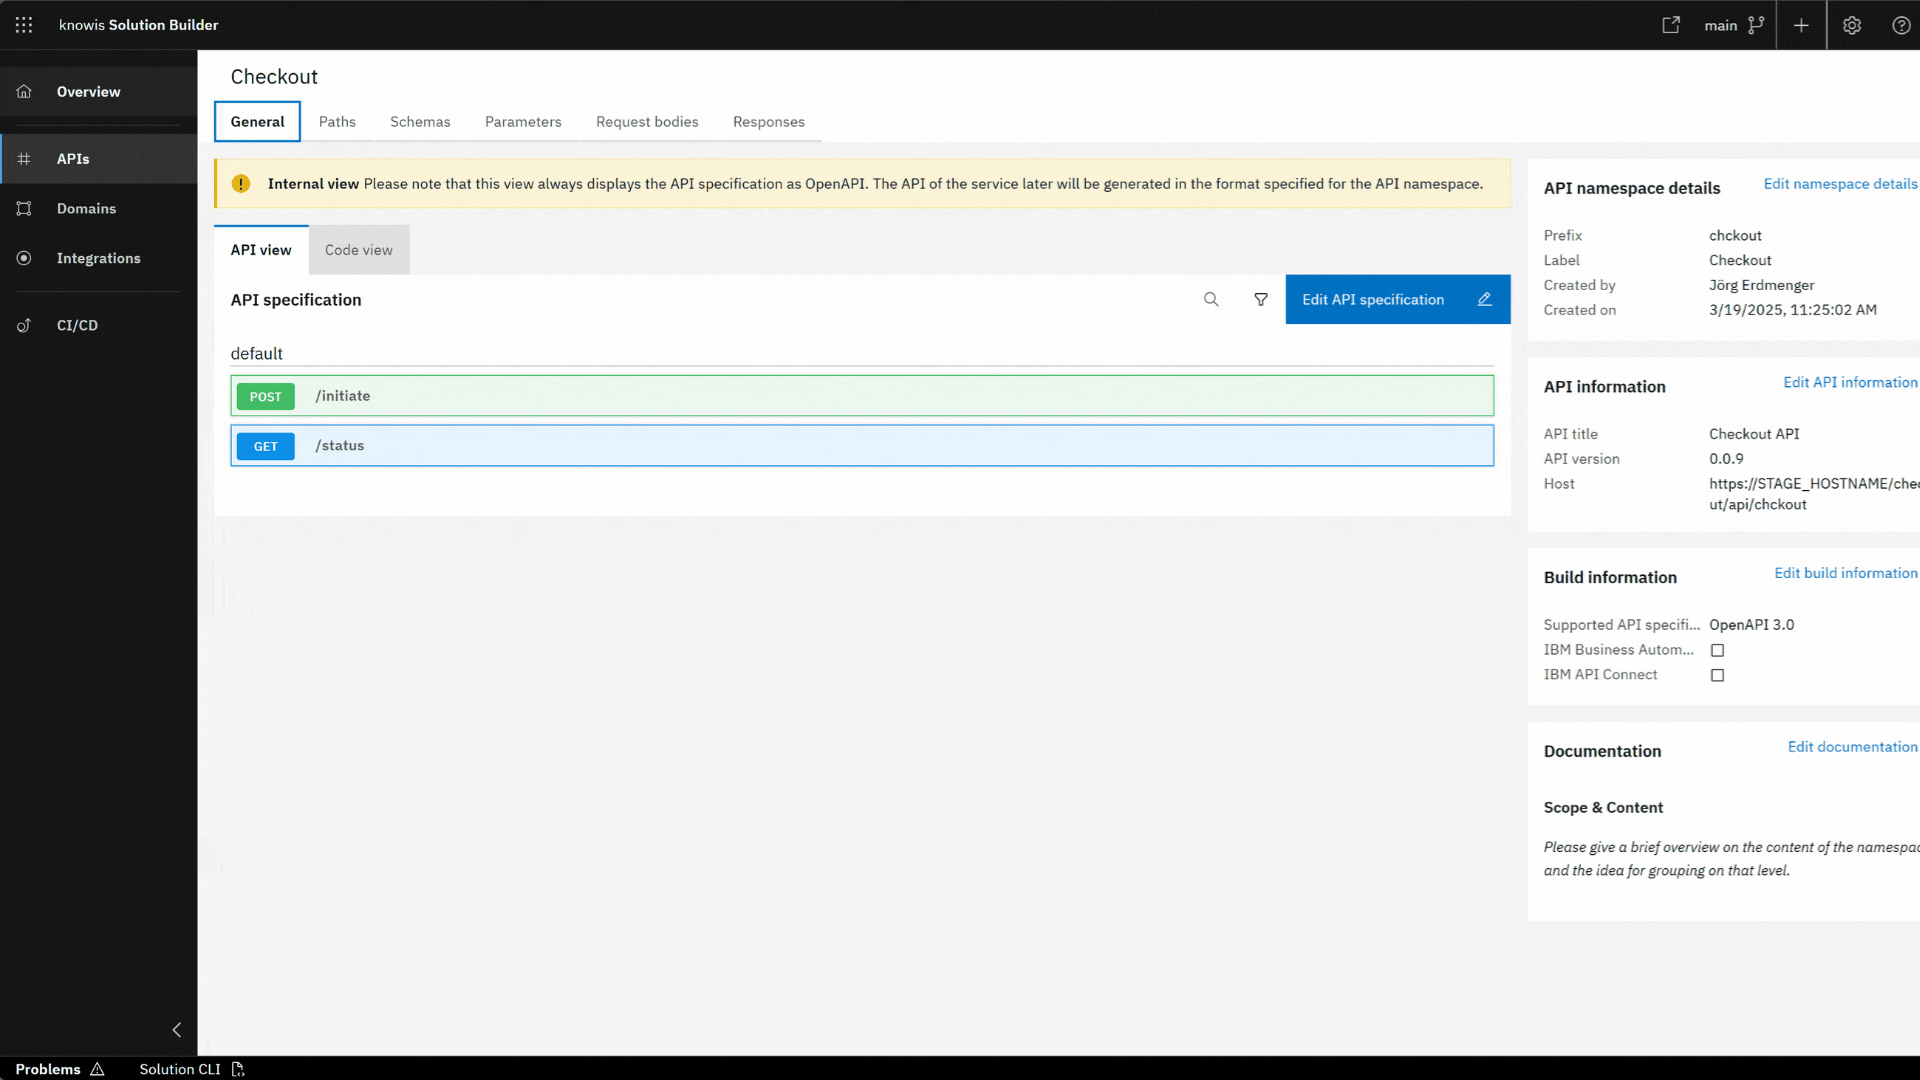Viewport: 1920px width, 1080px height.
Task: Enable the IBM Business Automation checkbox
Action: tap(1717, 650)
